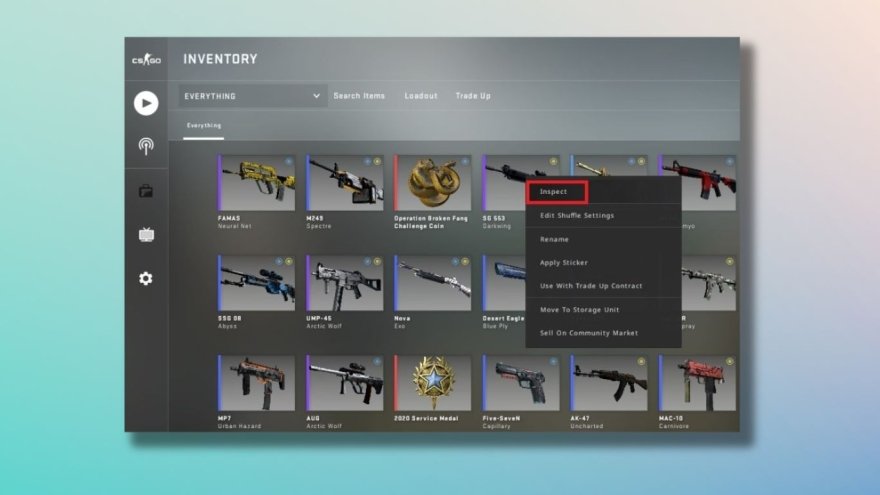Click yellow badge on SG 553 Darkwing
This screenshot has height=495, width=880.
tap(553, 162)
